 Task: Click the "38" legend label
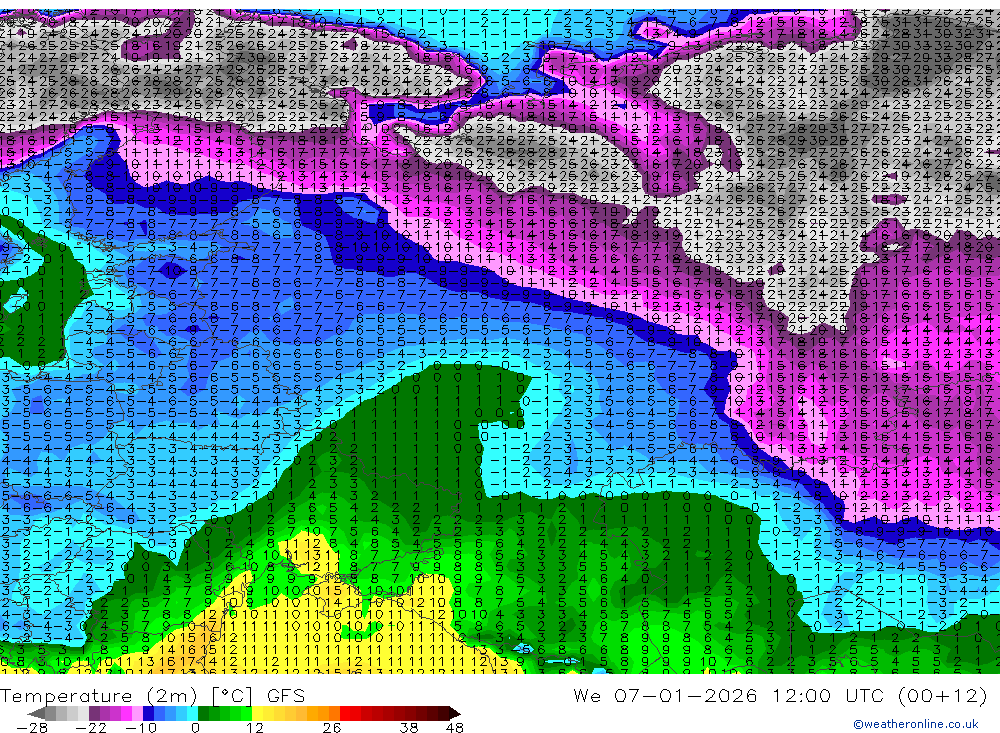pyautogui.click(x=409, y=728)
